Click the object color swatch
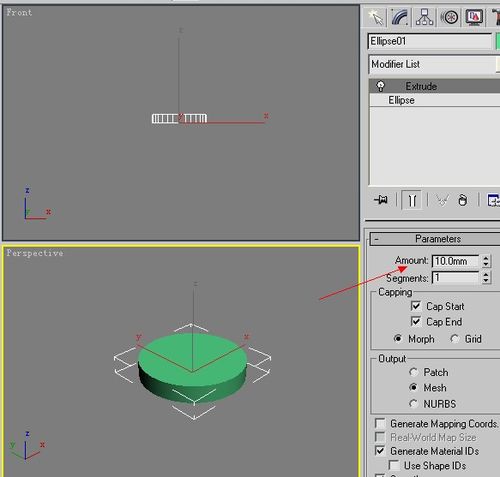 pos(498,41)
